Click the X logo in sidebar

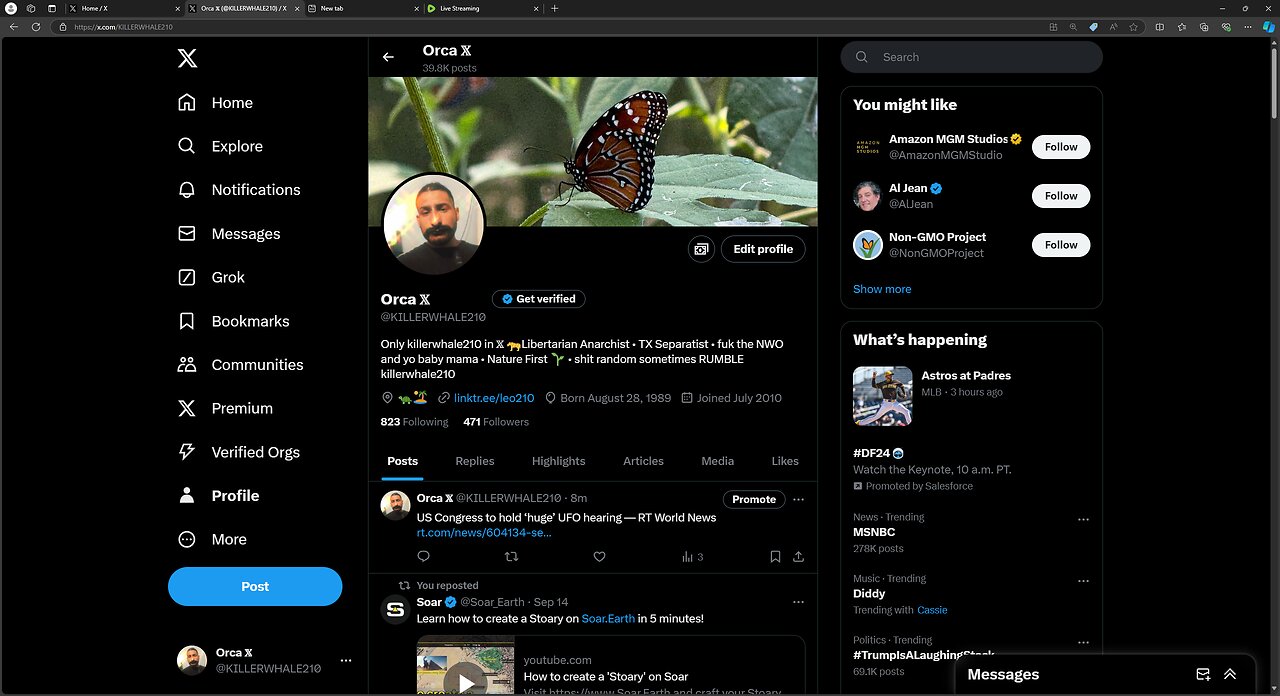[187, 58]
